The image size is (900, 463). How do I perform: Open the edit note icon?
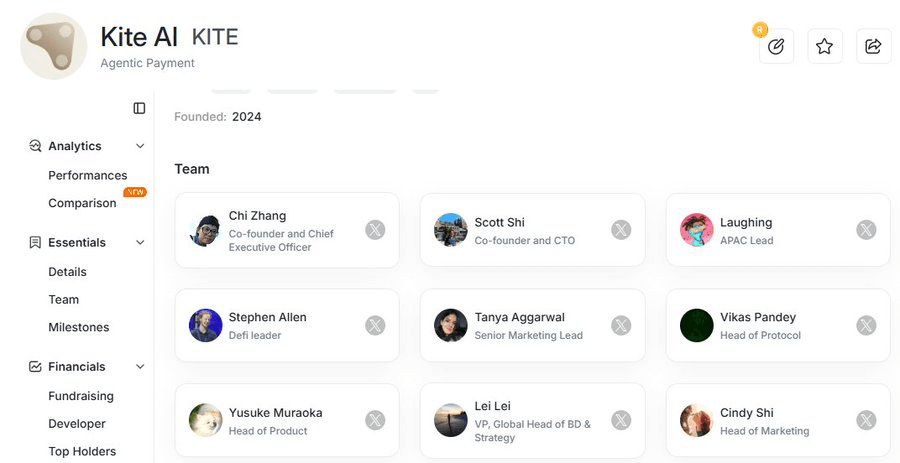pyautogui.click(x=776, y=46)
